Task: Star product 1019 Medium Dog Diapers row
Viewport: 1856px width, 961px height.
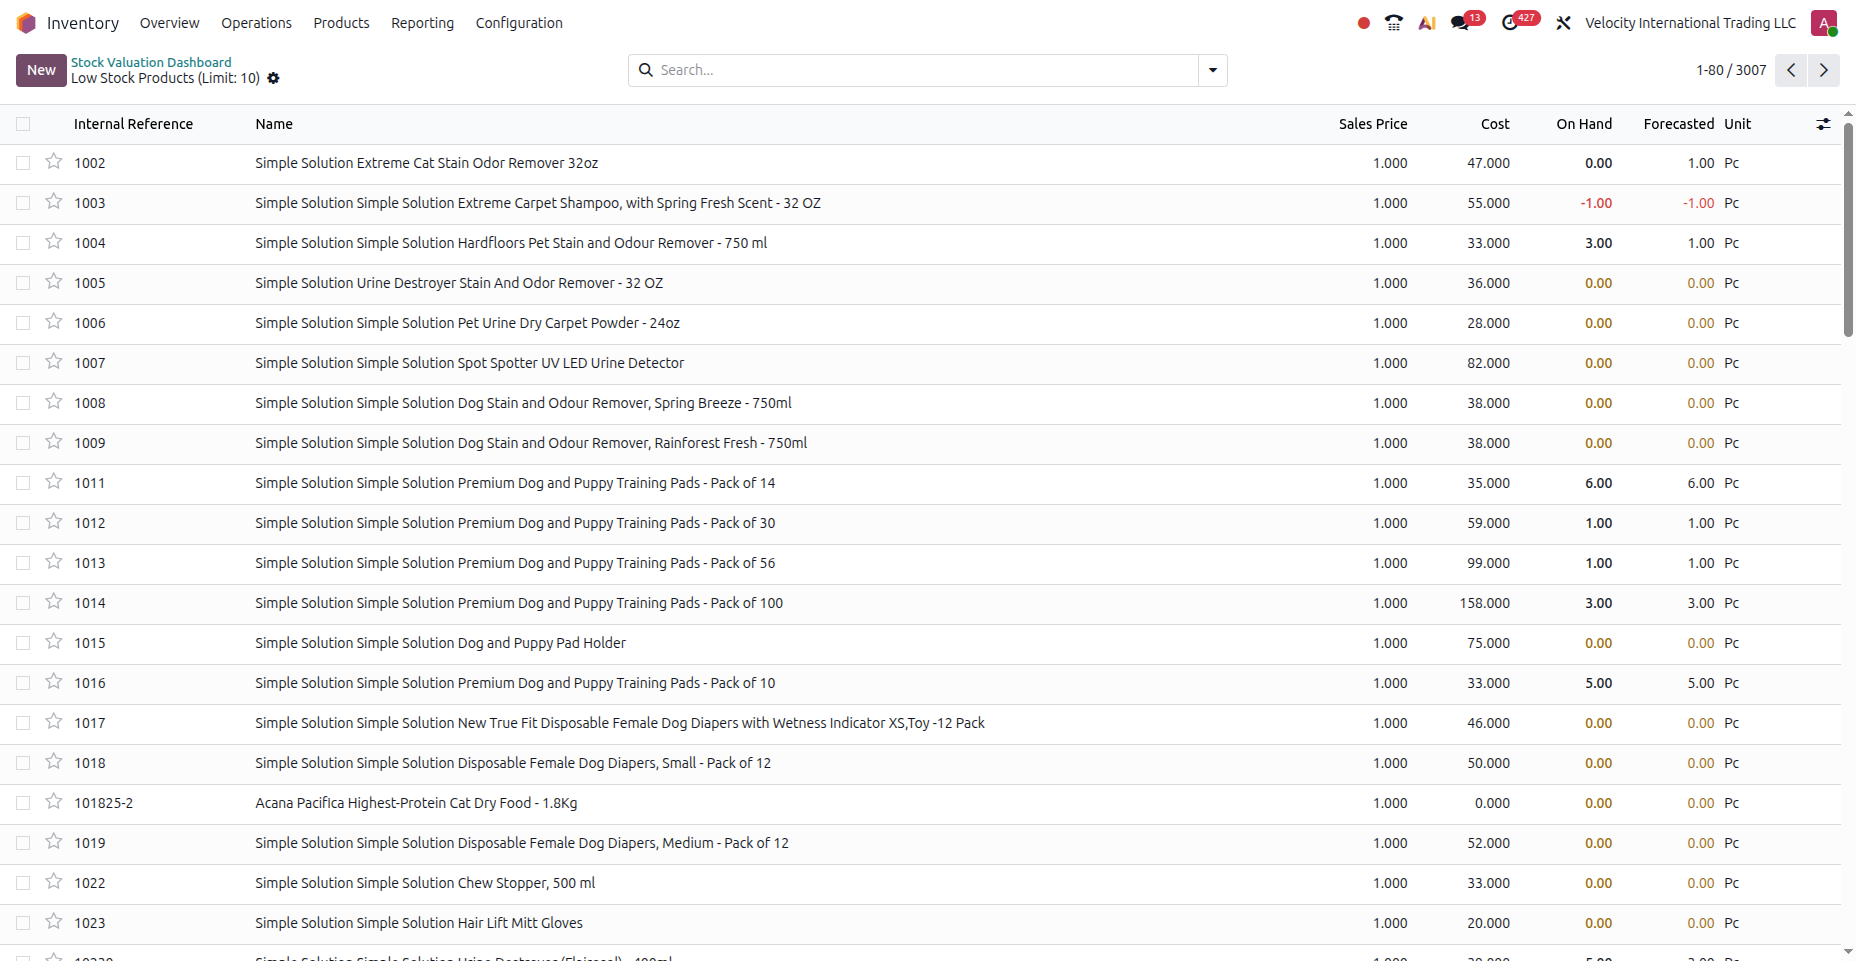Action: (x=54, y=842)
